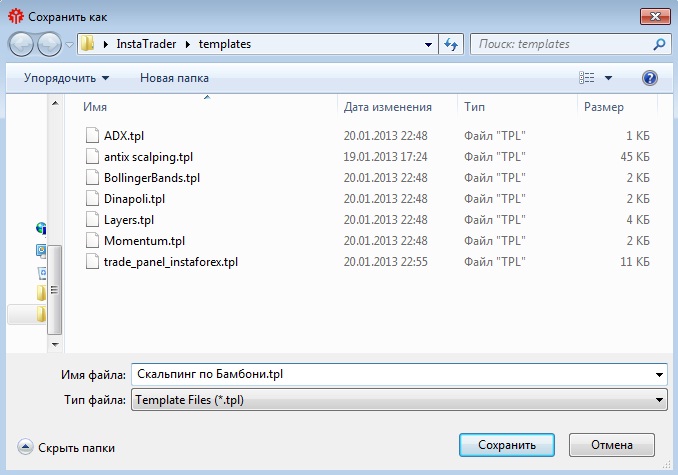
Task: Select the Layers.tpl file
Action: coord(129,220)
